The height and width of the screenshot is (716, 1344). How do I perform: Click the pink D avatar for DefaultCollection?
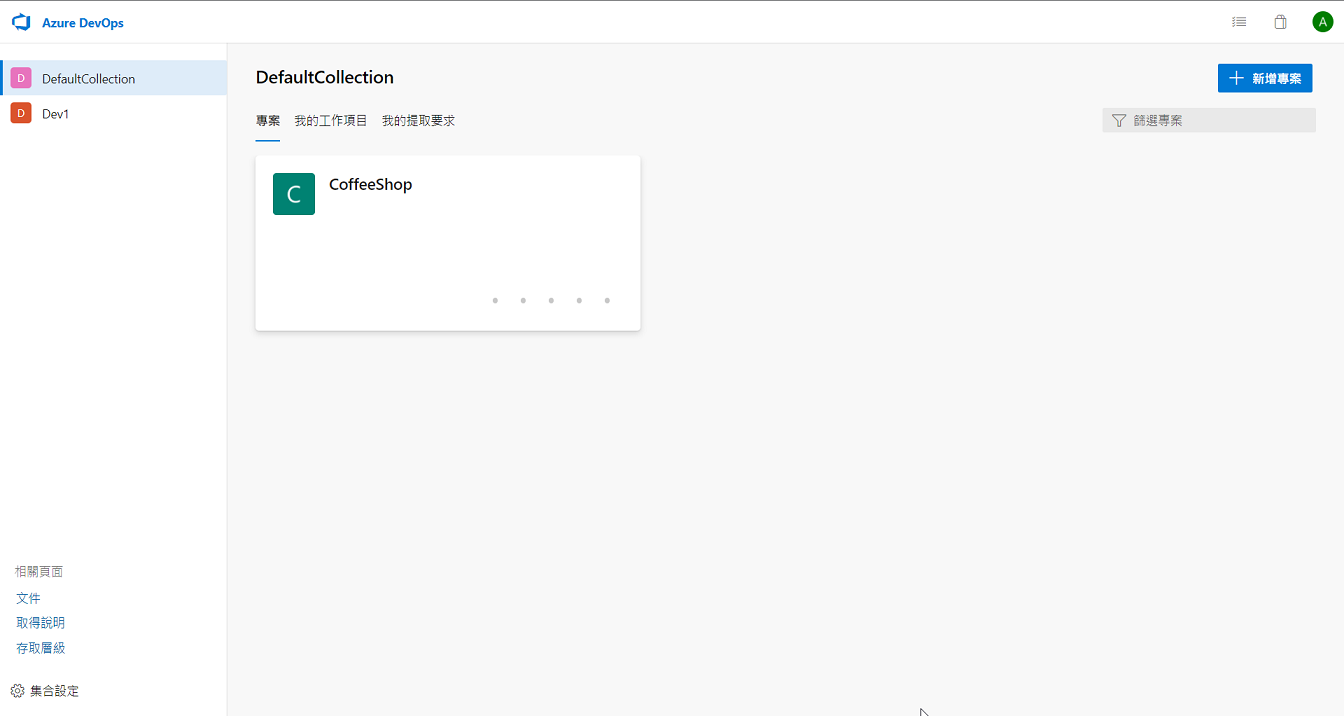[21, 77]
